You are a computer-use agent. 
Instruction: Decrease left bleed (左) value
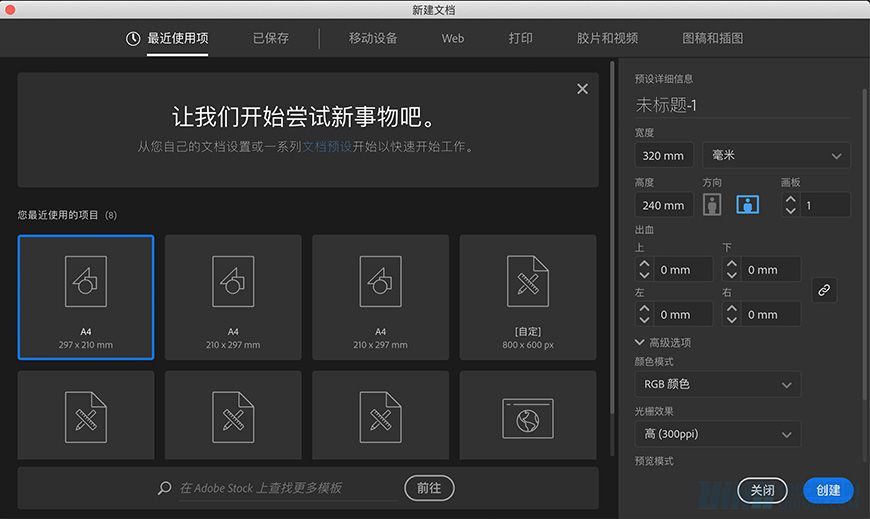tap(644, 320)
